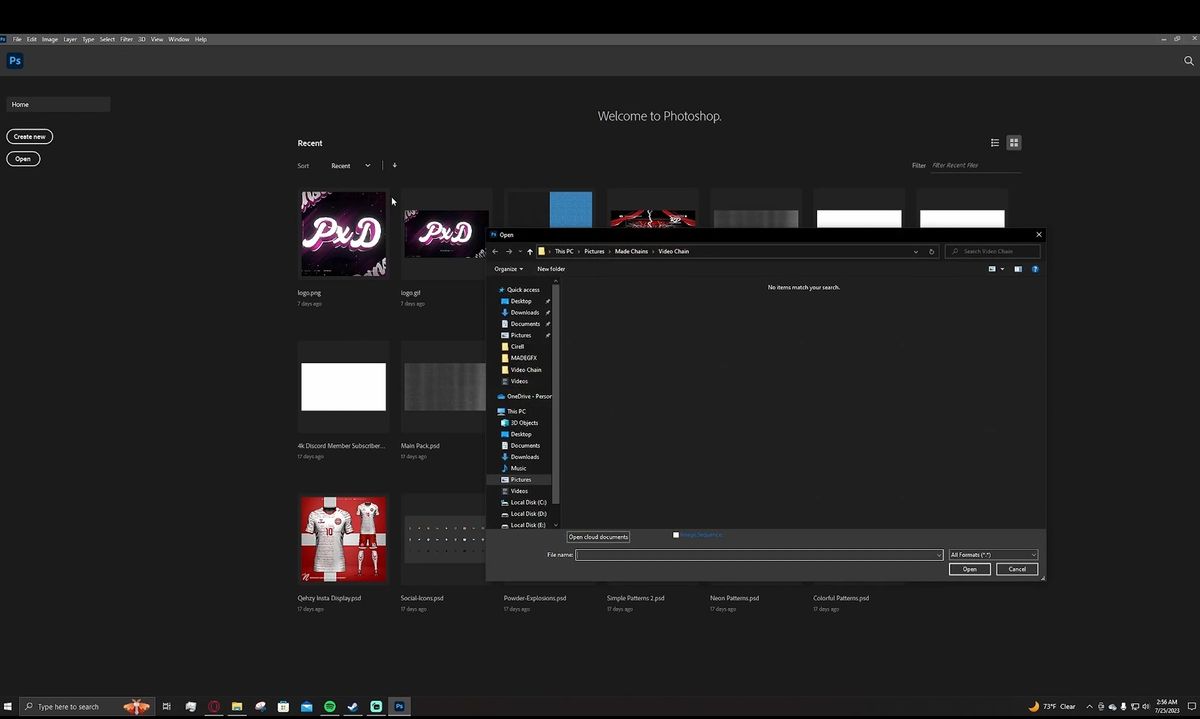Open the Window menu
Screen dimensions: 1200x719
click(178, 39)
